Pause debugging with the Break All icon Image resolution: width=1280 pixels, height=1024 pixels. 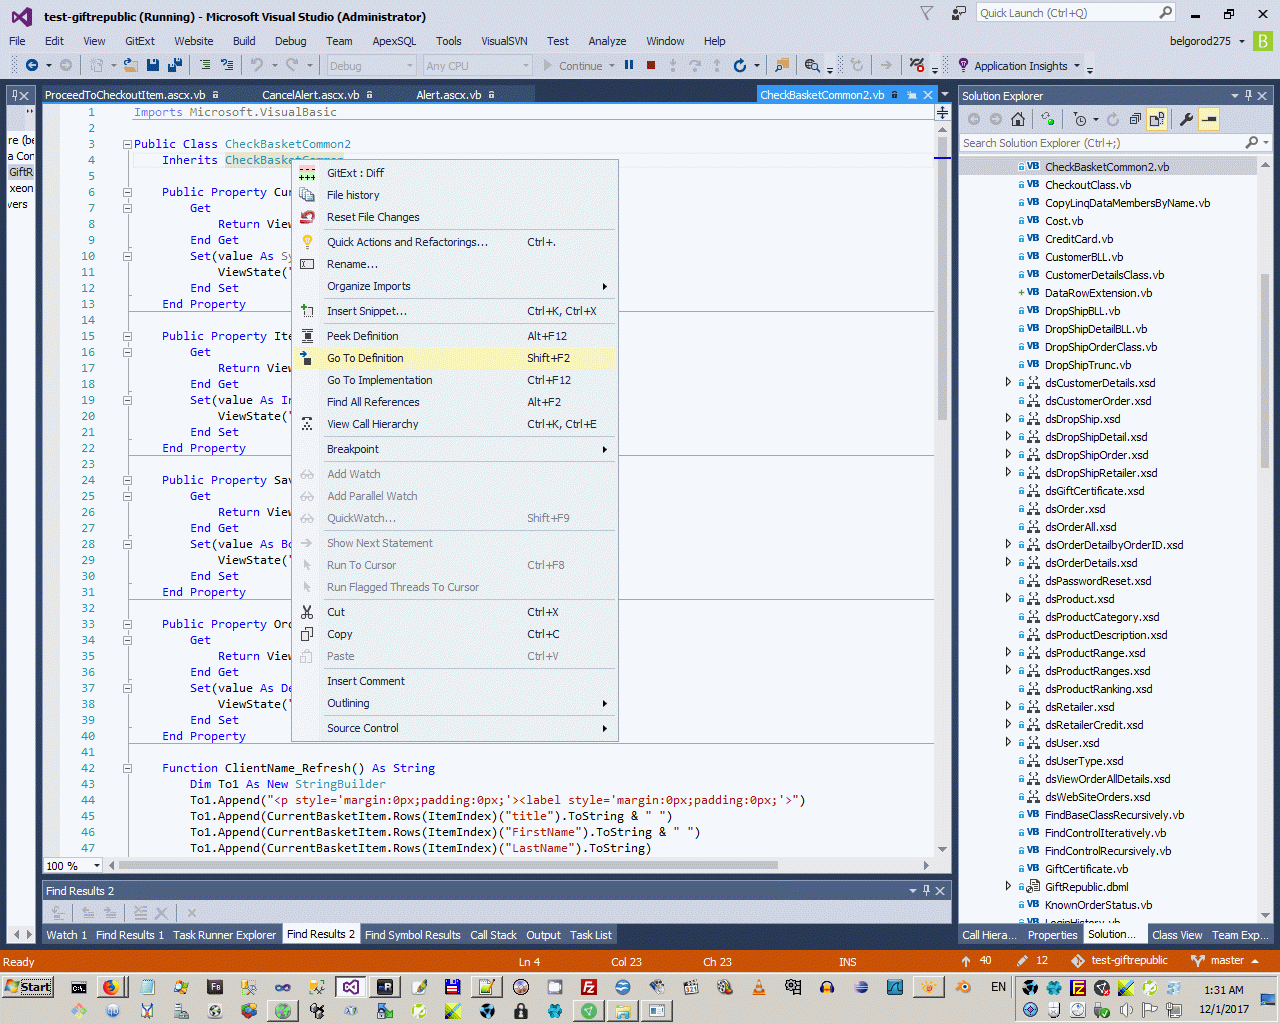point(629,65)
